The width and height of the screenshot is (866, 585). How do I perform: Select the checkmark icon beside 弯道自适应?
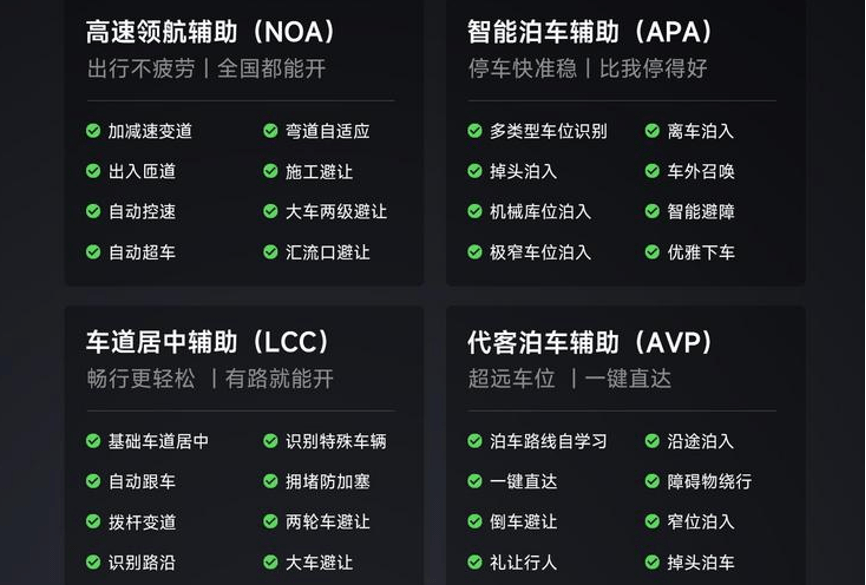(x=271, y=131)
